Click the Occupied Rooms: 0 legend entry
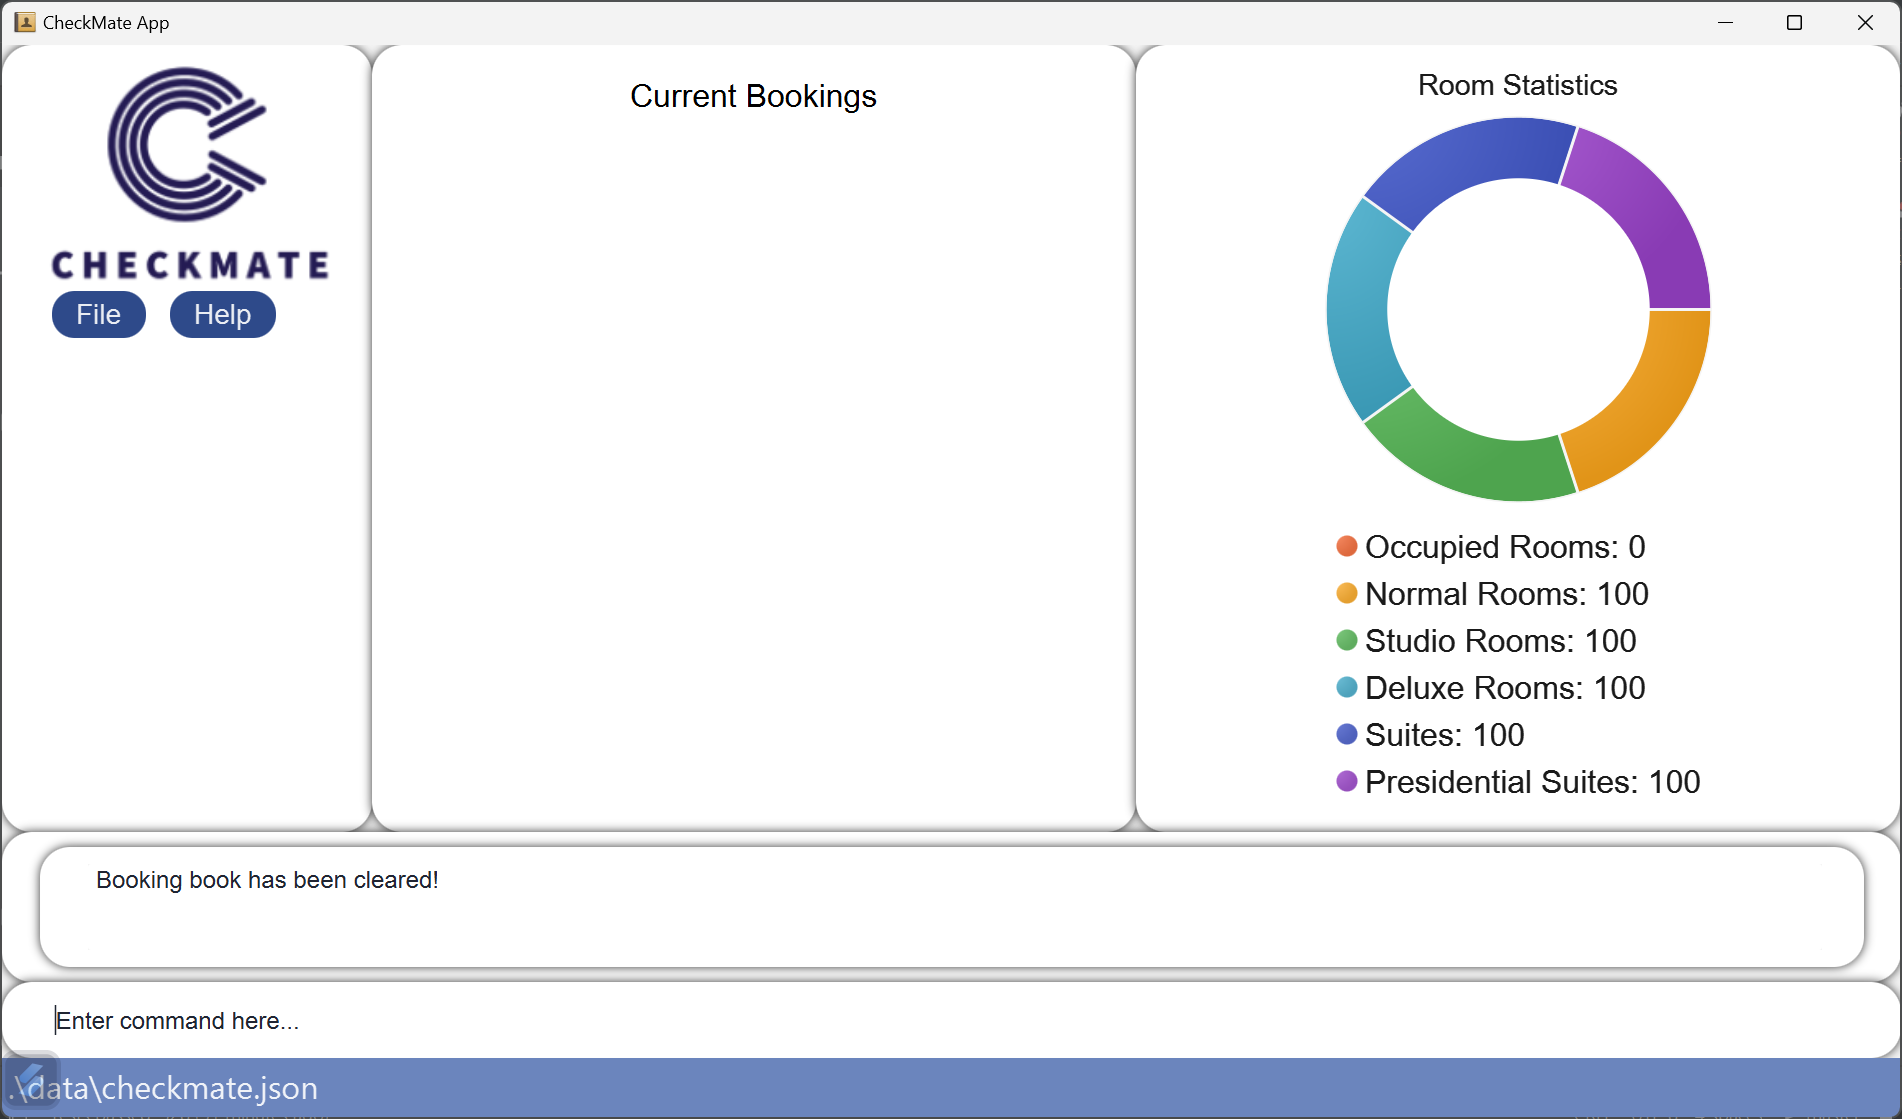The image size is (1902, 1119). pyautogui.click(x=1490, y=547)
